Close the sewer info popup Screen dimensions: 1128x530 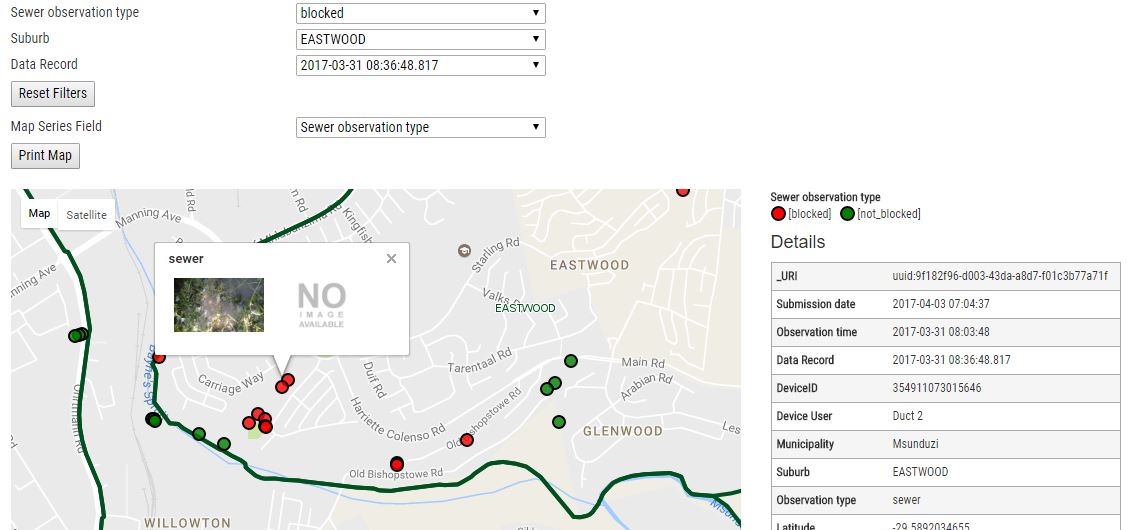click(391, 259)
